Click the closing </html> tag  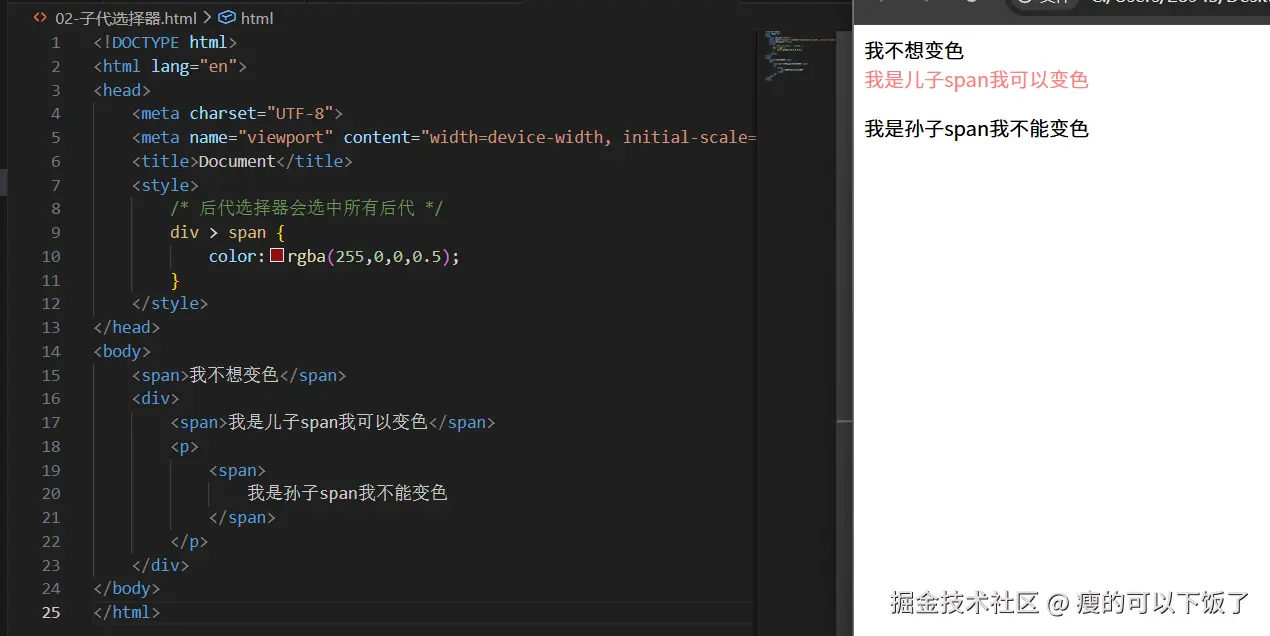click(x=127, y=612)
